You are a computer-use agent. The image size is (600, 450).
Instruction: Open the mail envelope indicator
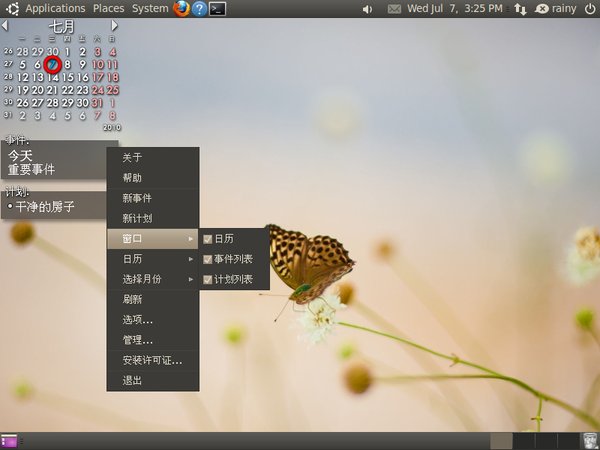(x=394, y=9)
